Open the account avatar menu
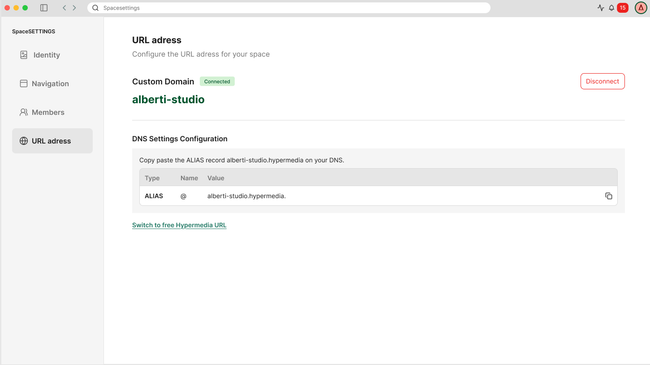The image size is (650, 365). coord(641,8)
